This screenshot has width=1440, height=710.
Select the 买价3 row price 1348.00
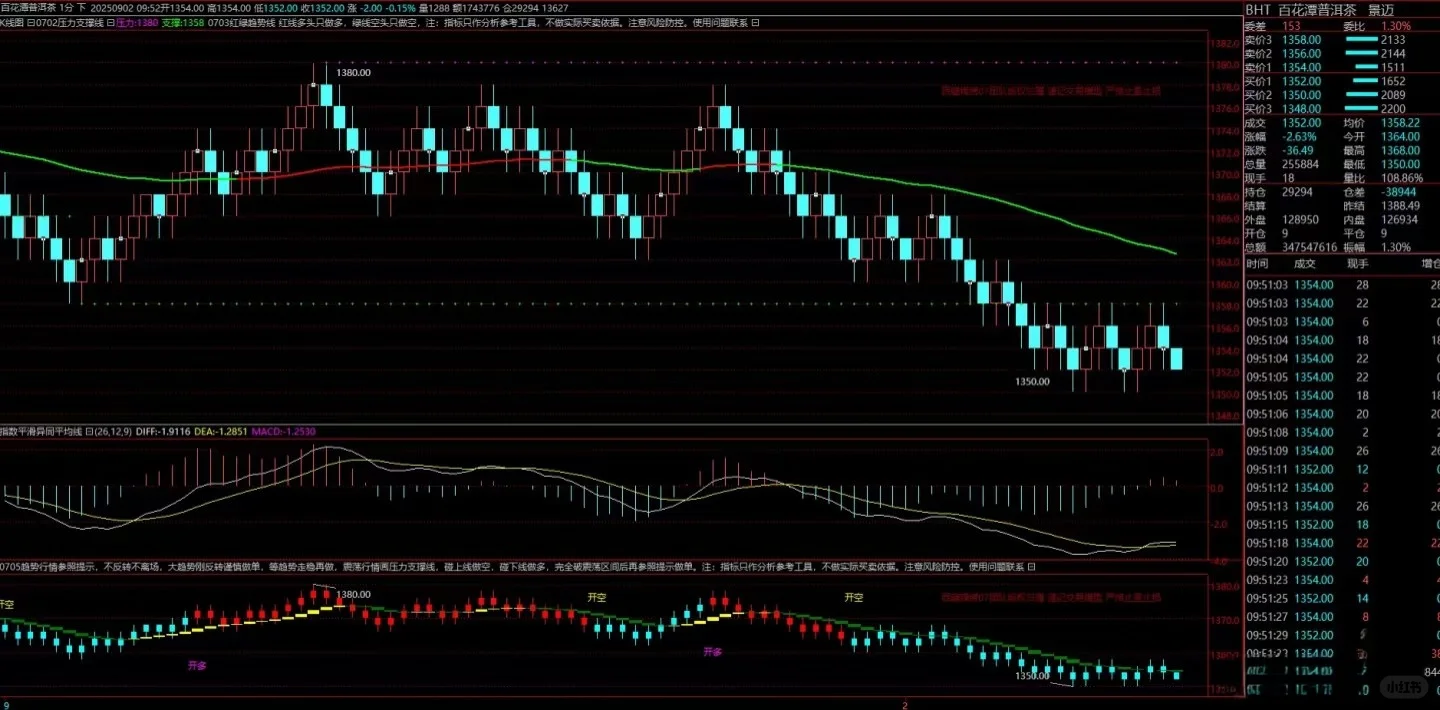[1301, 109]
